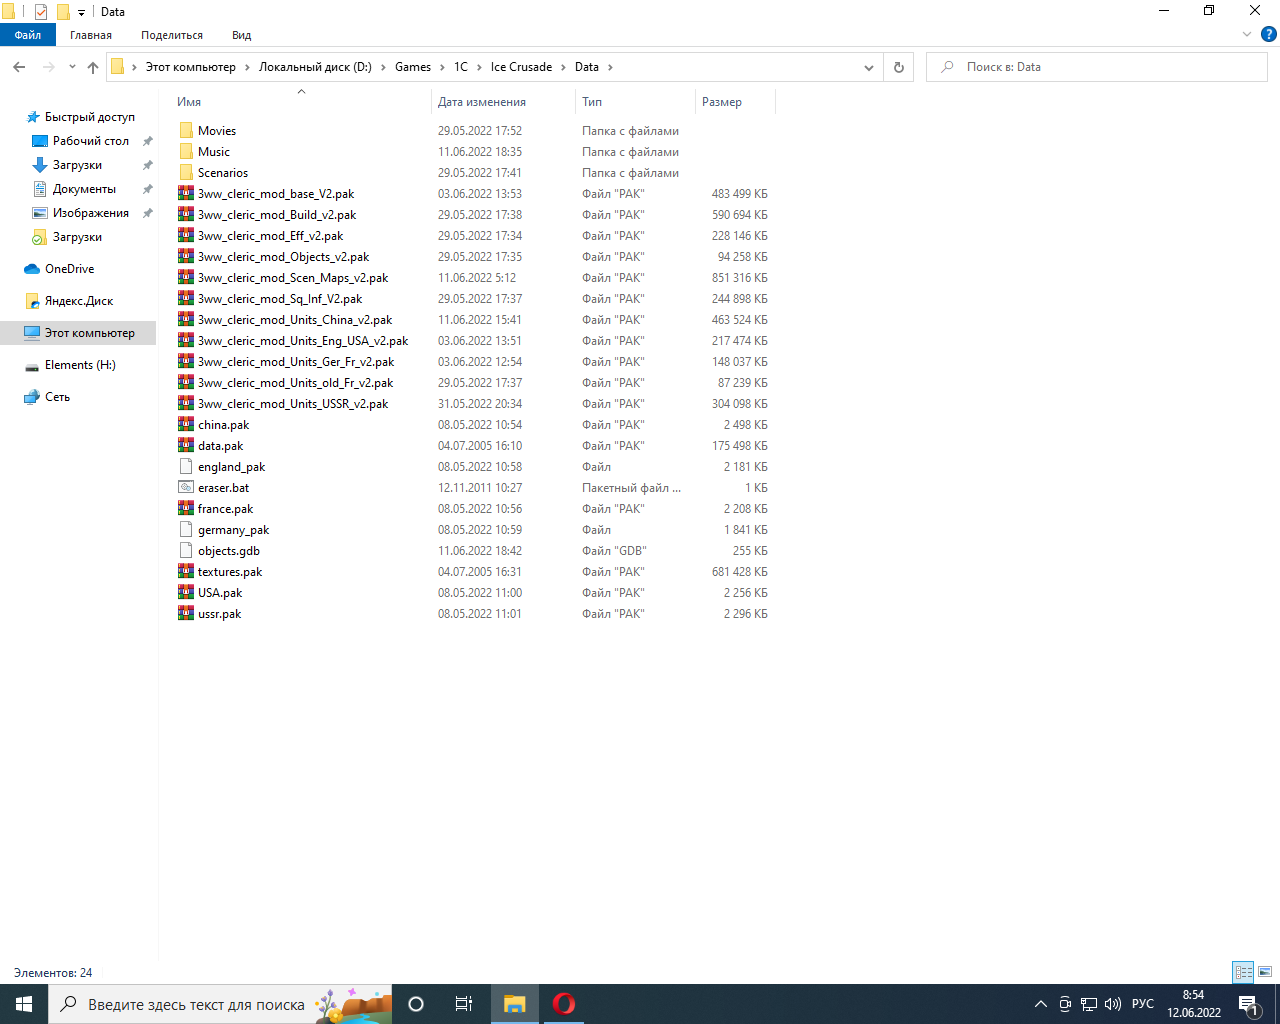This screenshot has height=1024, width=1280.
Task: Open the Scenarios folder icon
Action: tap(186, 173)
